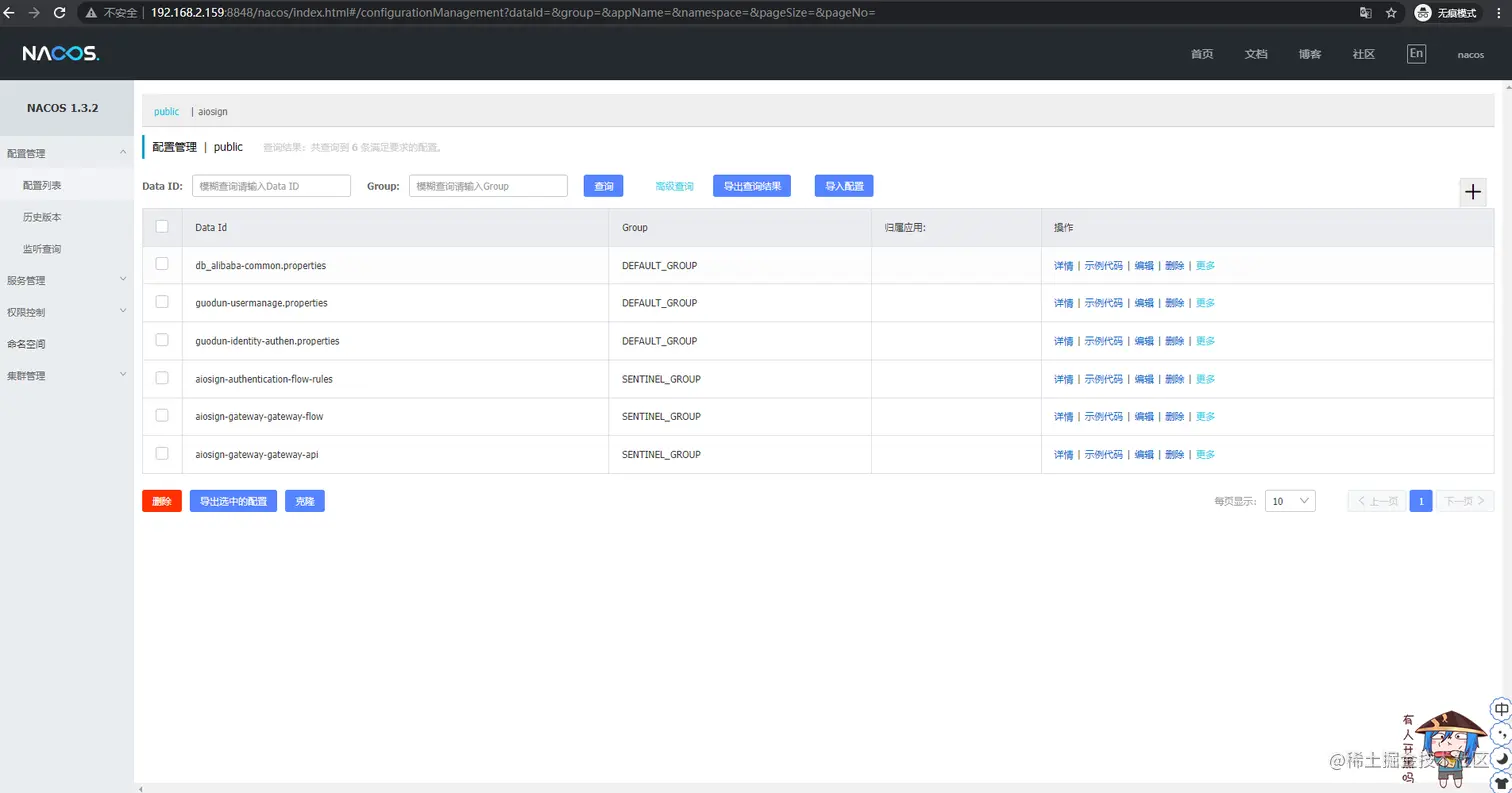Click the plus icon to add config
1512x793 pixels.
1473,192
